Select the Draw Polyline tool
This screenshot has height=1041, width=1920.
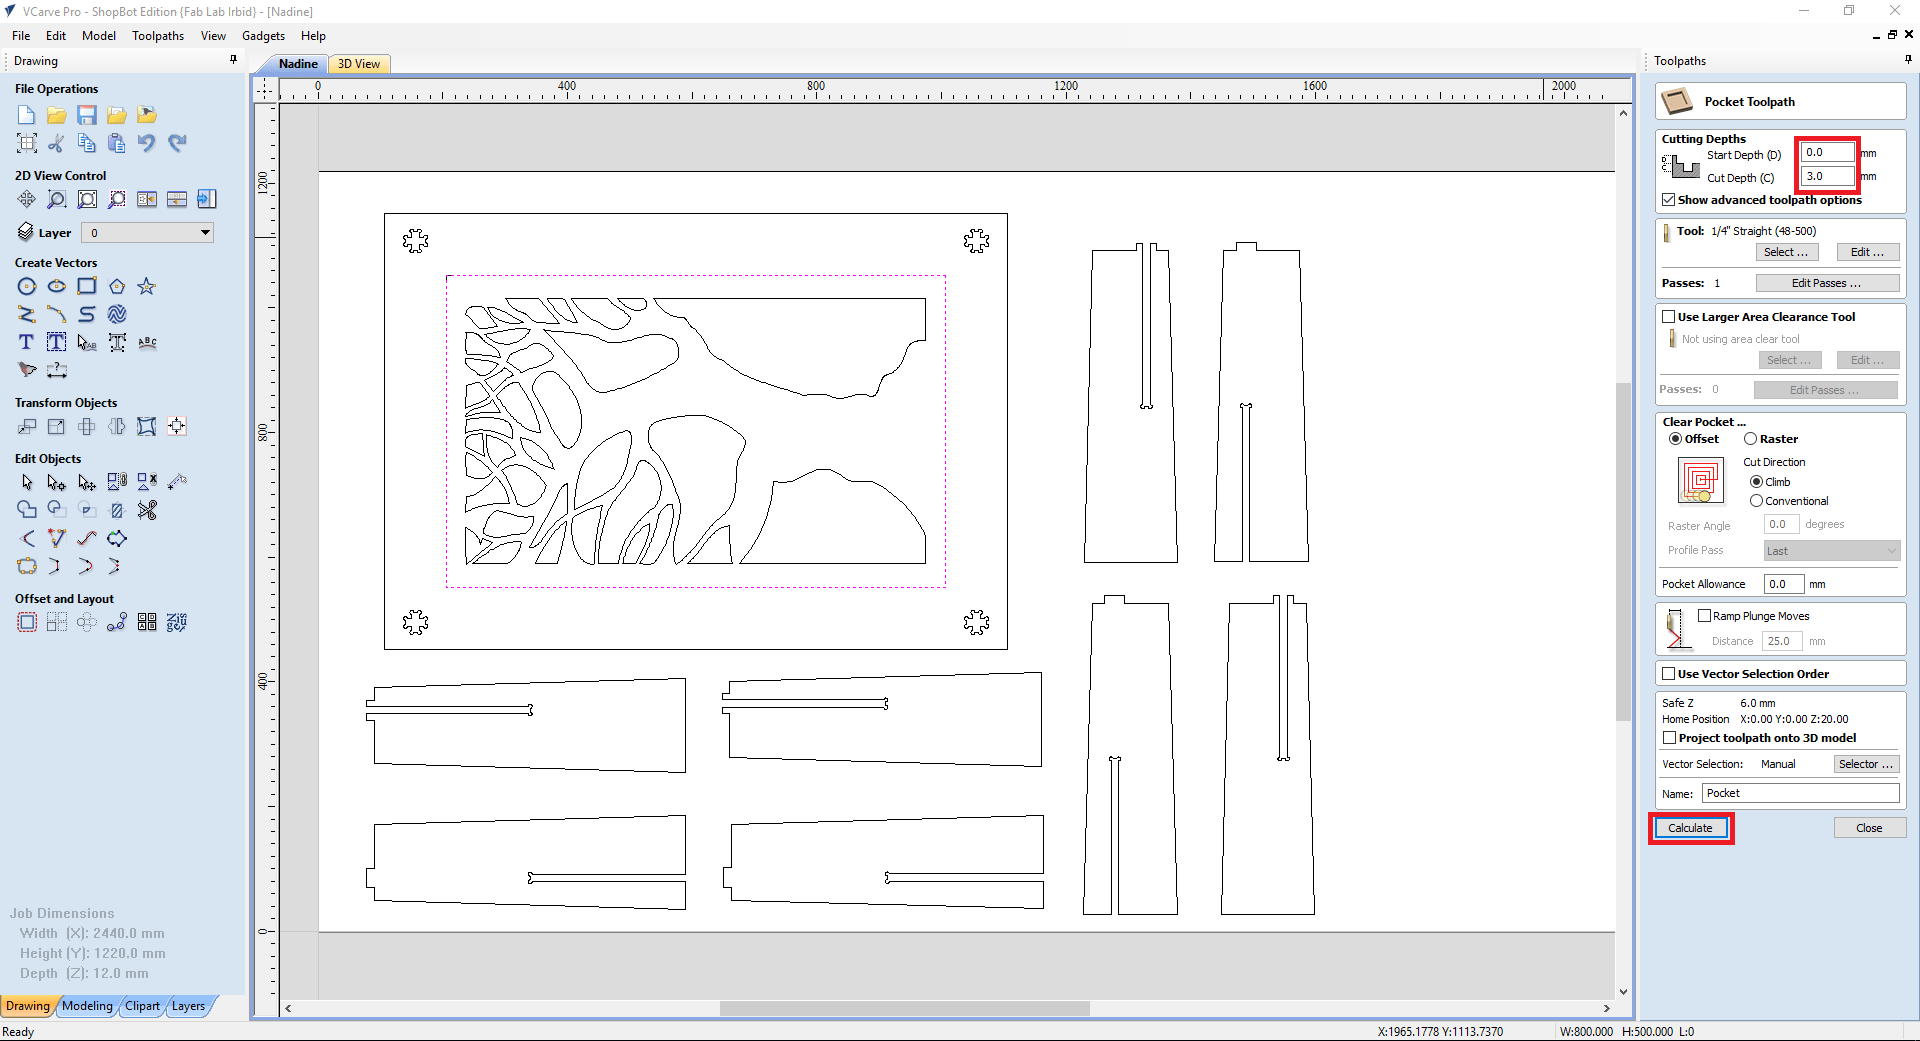pos(27,314)
